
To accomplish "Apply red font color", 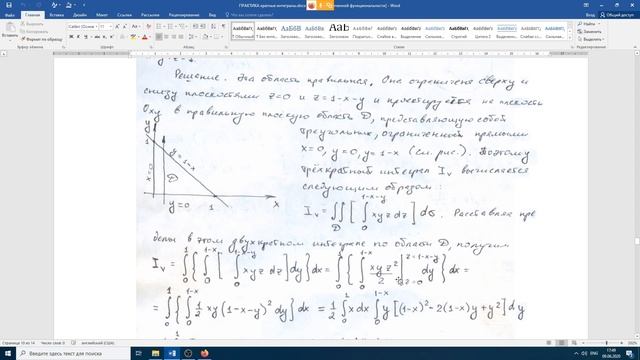I will [145, 37].
